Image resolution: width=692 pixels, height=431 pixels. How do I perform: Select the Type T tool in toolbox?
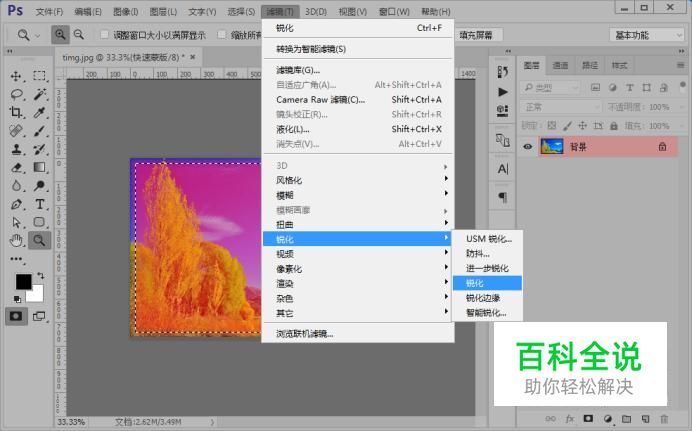tap(39, 204)
